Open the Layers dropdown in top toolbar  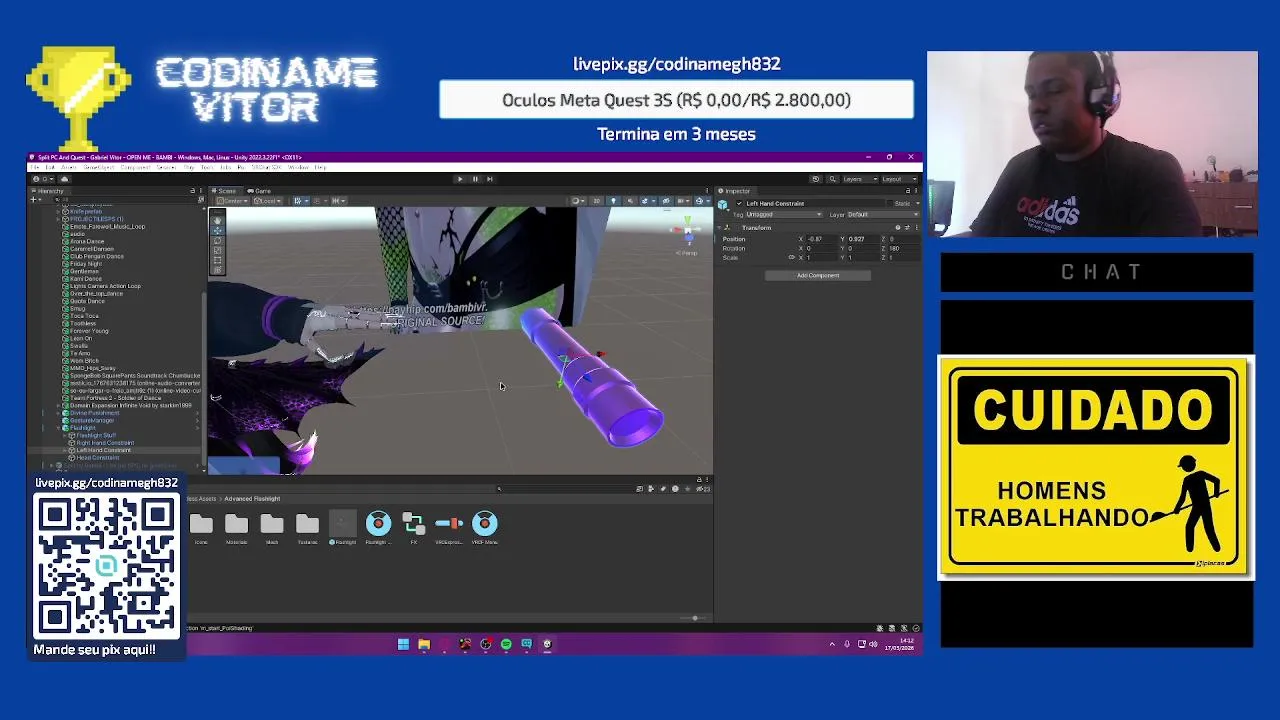[x=860, y=179]
